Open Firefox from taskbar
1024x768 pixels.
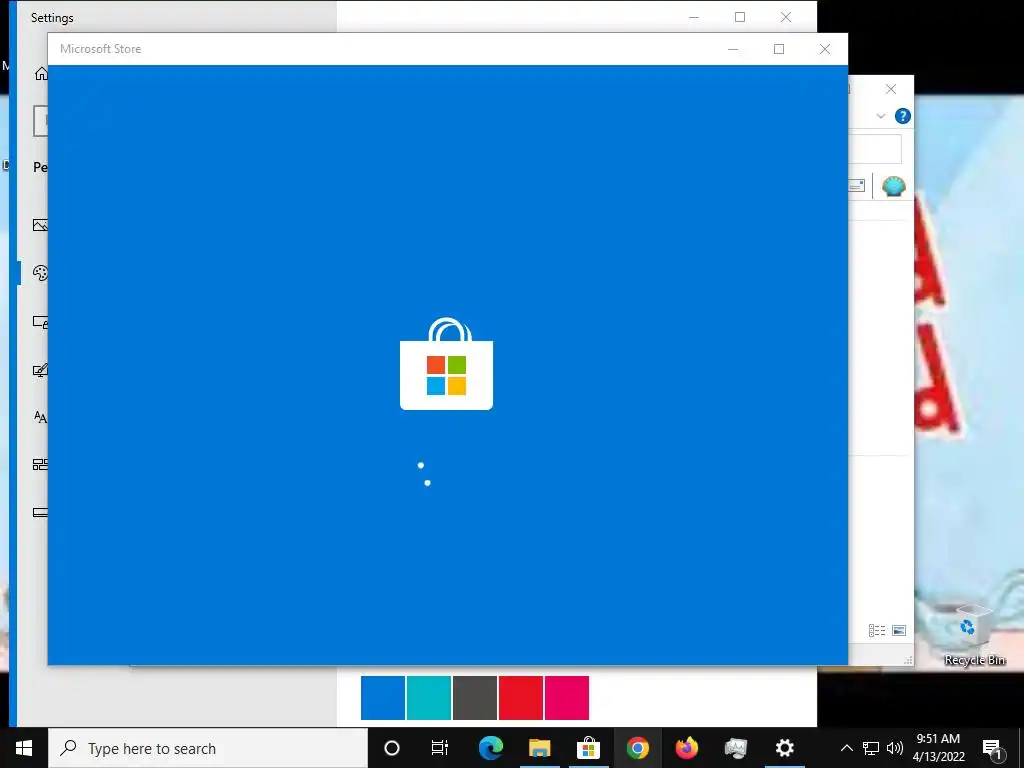click(x=686, y=748)
